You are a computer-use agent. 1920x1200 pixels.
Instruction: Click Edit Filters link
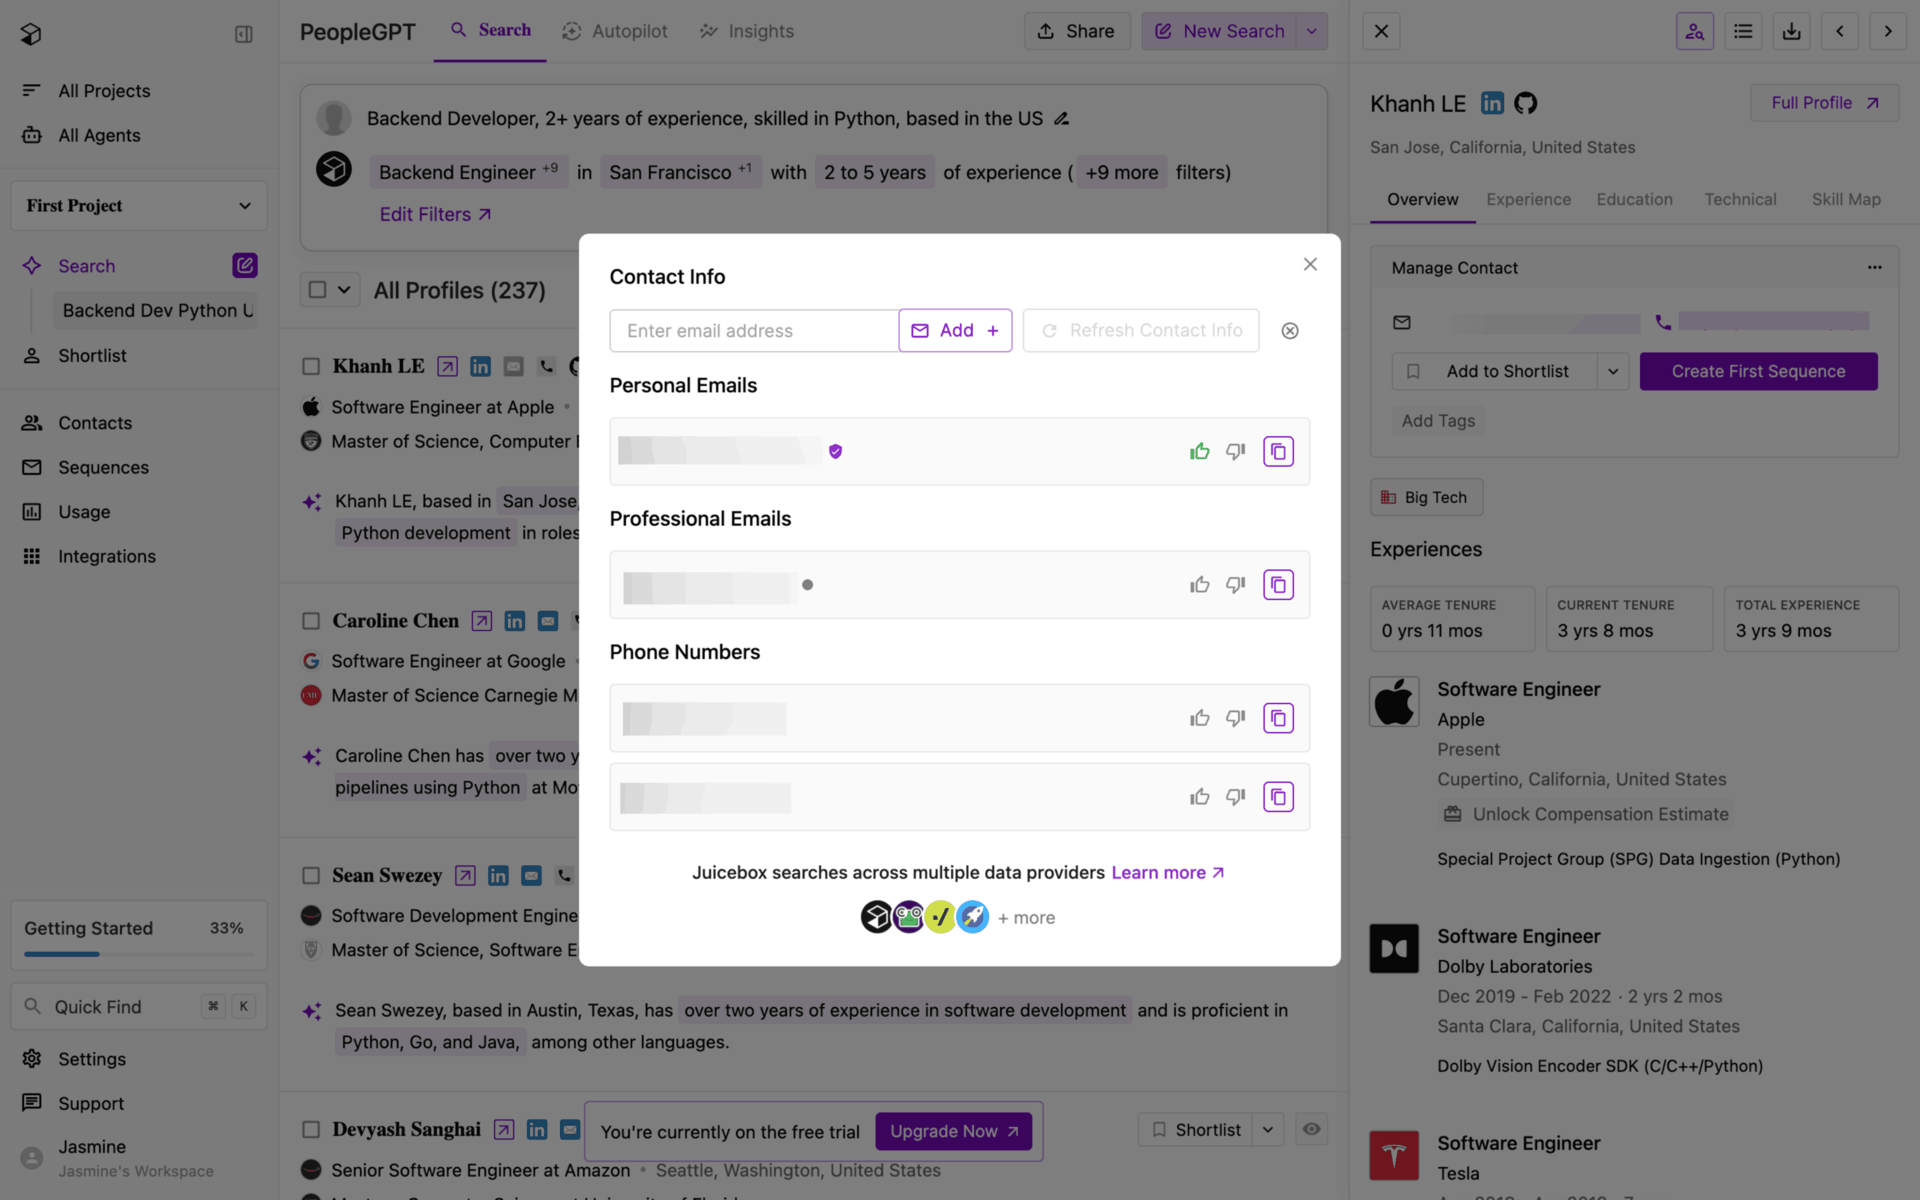click(435, 214)
